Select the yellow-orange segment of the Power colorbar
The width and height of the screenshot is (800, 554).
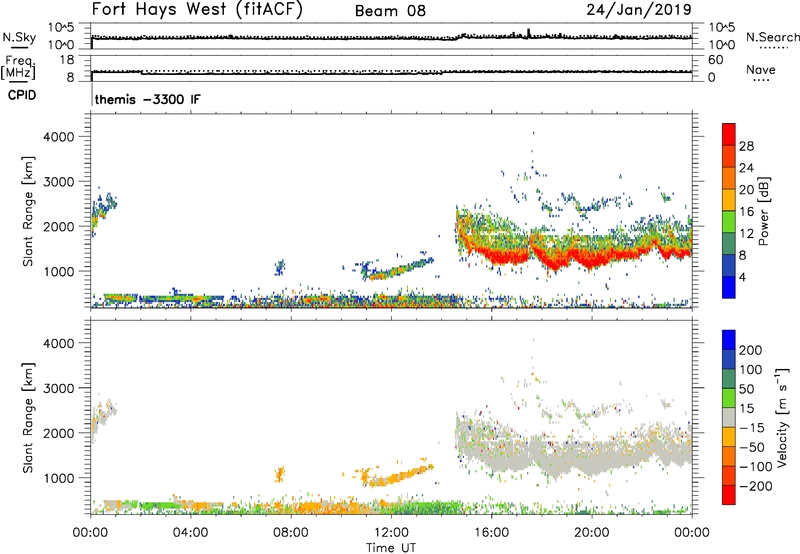729,200
